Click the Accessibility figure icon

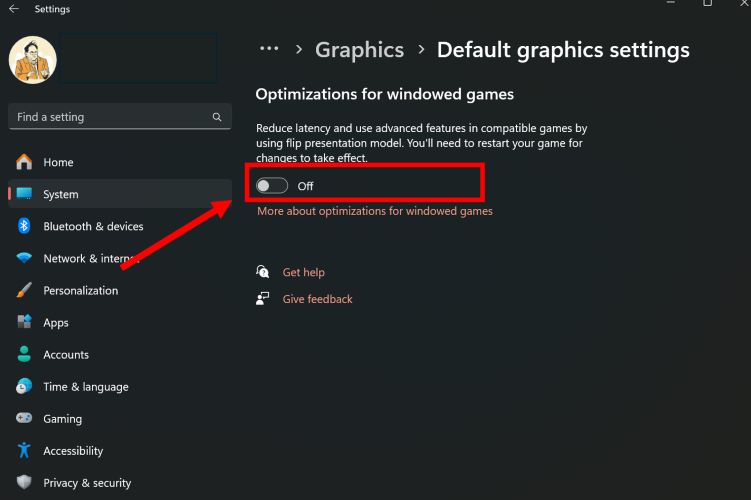click(x=24, y=450)
